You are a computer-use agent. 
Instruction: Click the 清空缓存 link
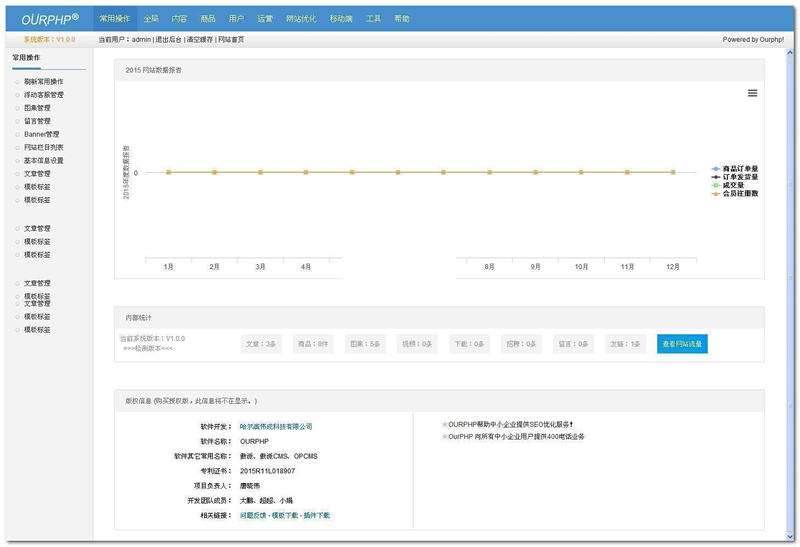(200, 40)
